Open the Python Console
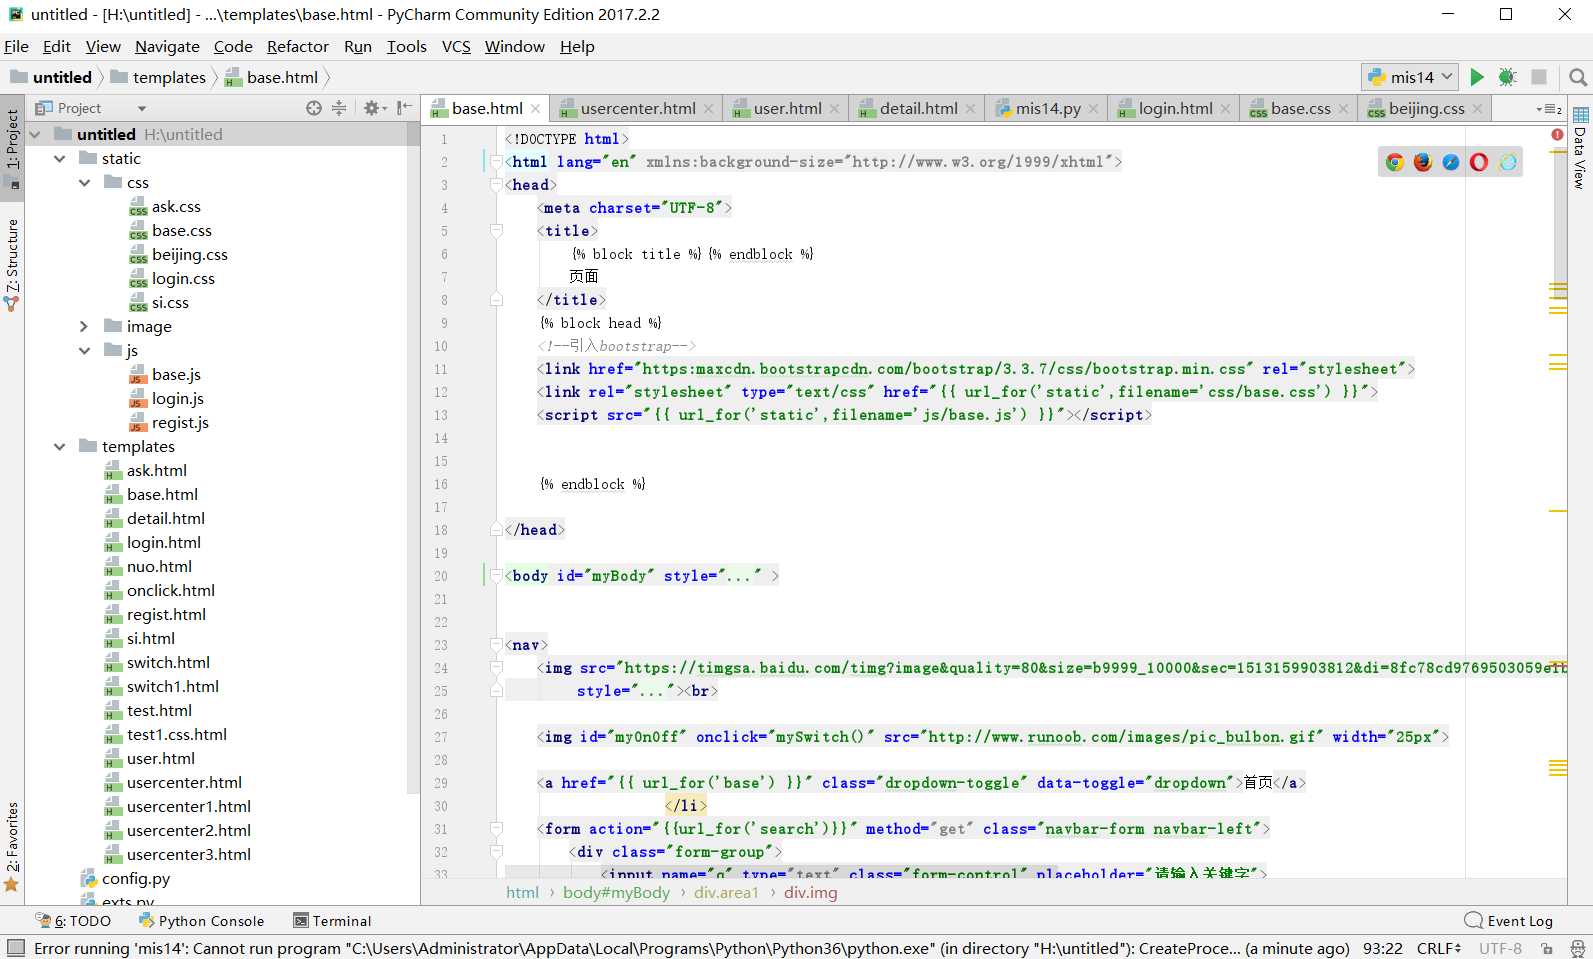 (201, 921)
